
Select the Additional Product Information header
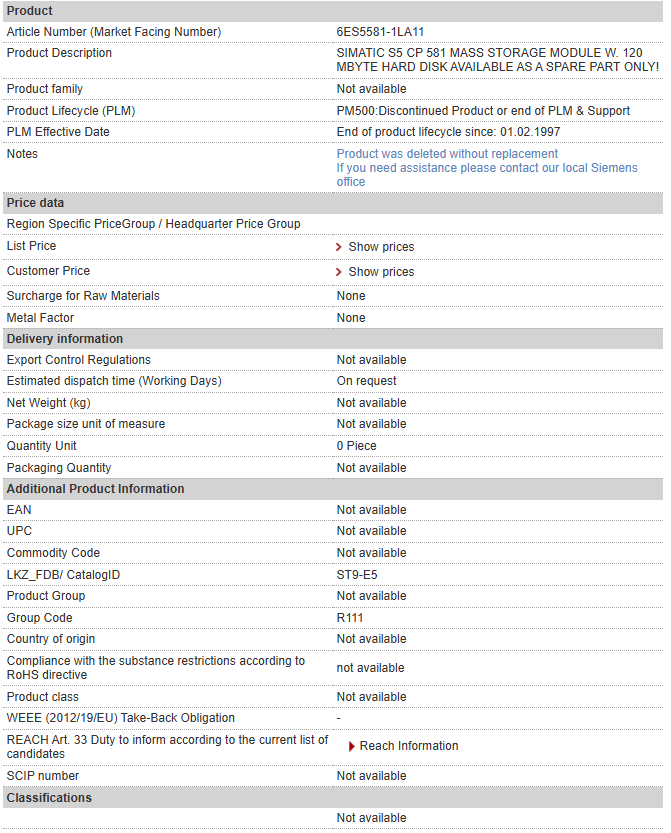point(333,489)
